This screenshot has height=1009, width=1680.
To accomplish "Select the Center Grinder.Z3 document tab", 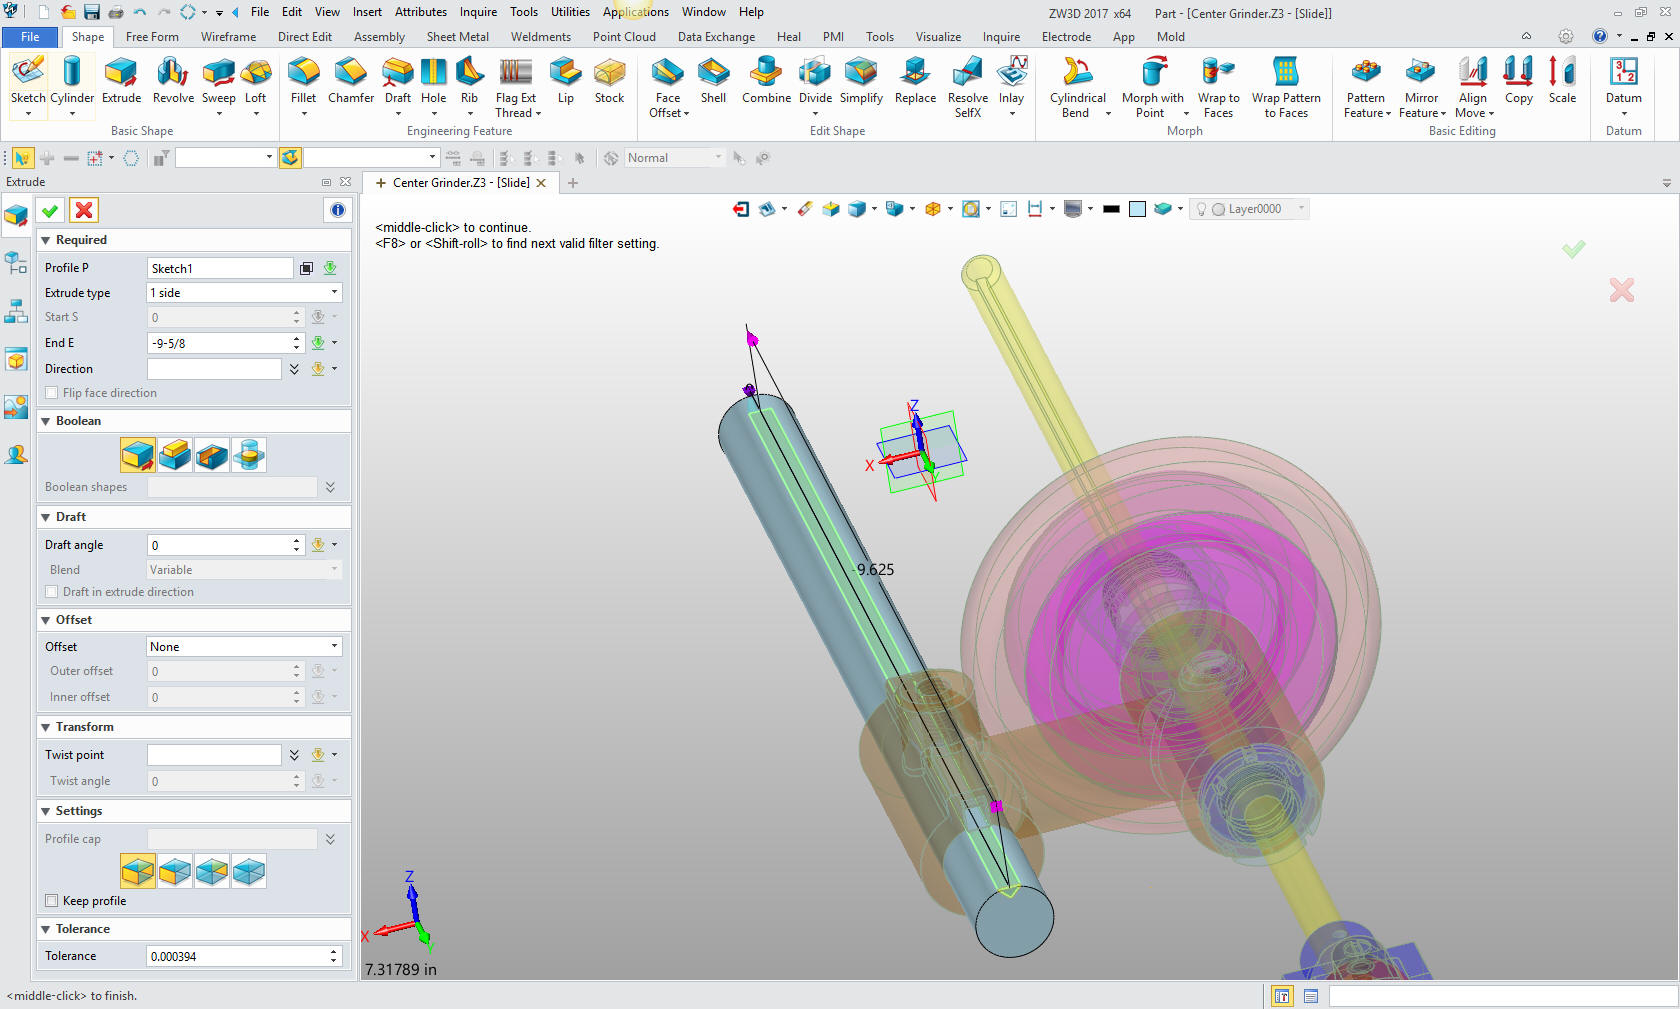I will pyautogui.click(x=460, y=183).
